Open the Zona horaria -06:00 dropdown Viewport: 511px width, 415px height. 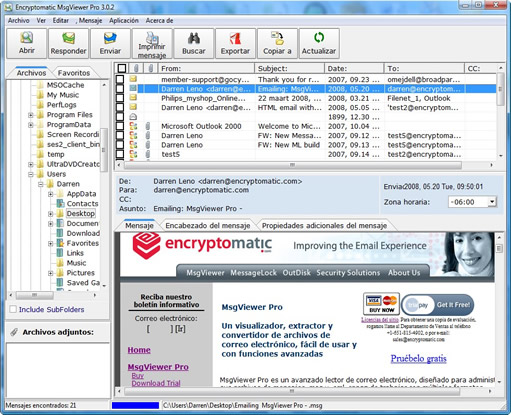click(x=492, y=202)
